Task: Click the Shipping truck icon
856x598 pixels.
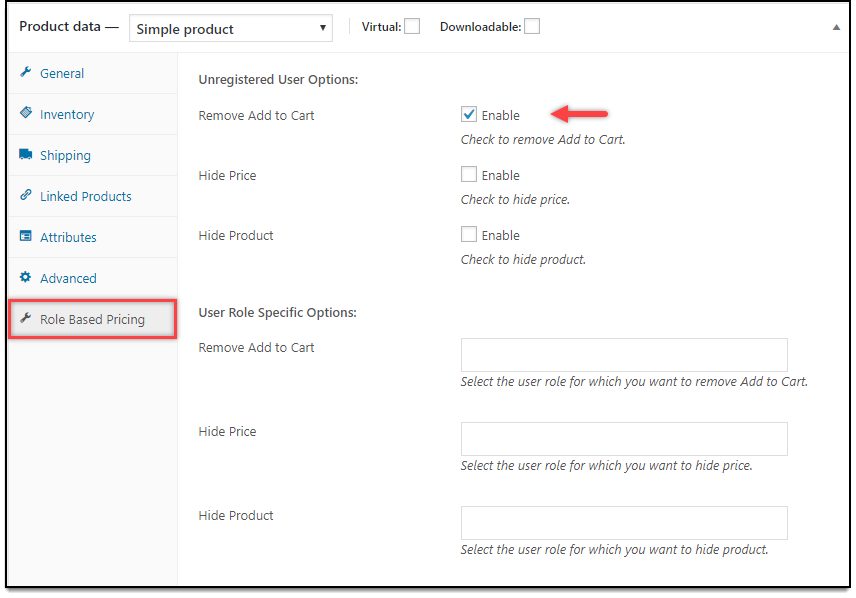Action: [26, 155]
